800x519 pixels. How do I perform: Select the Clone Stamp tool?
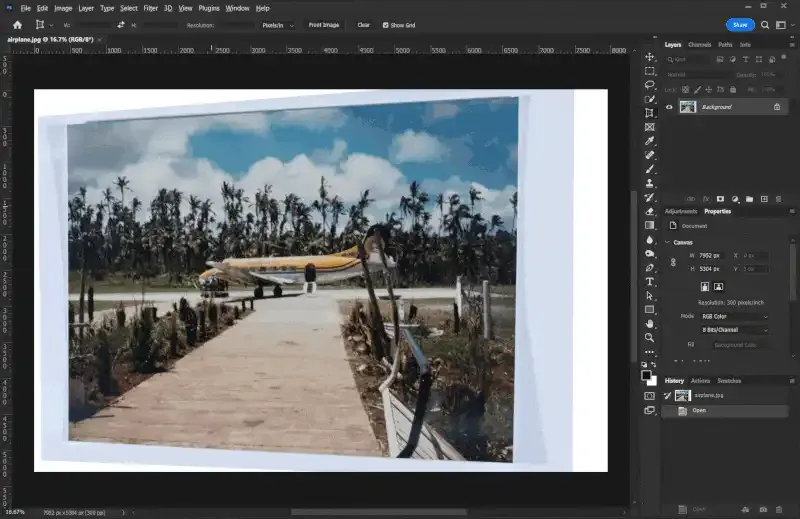coord(649,183)
